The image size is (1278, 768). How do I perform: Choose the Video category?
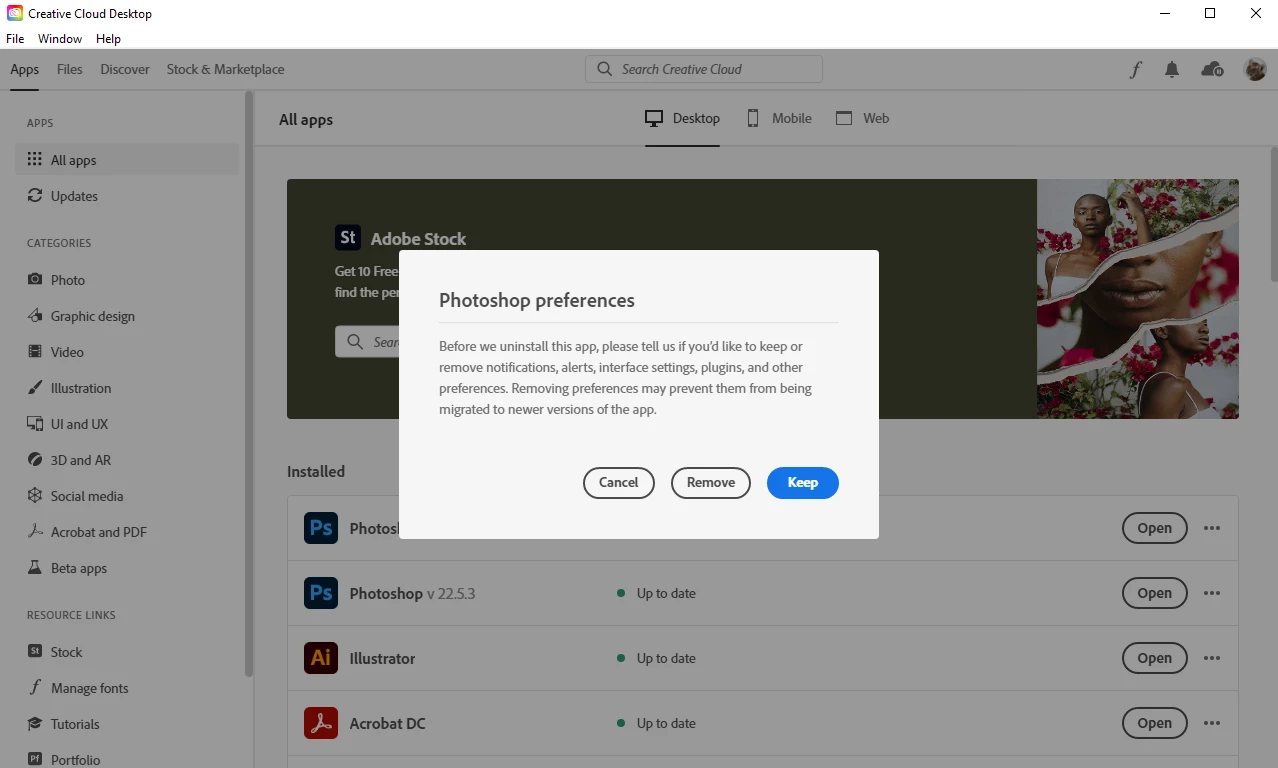tap(127, 352)
